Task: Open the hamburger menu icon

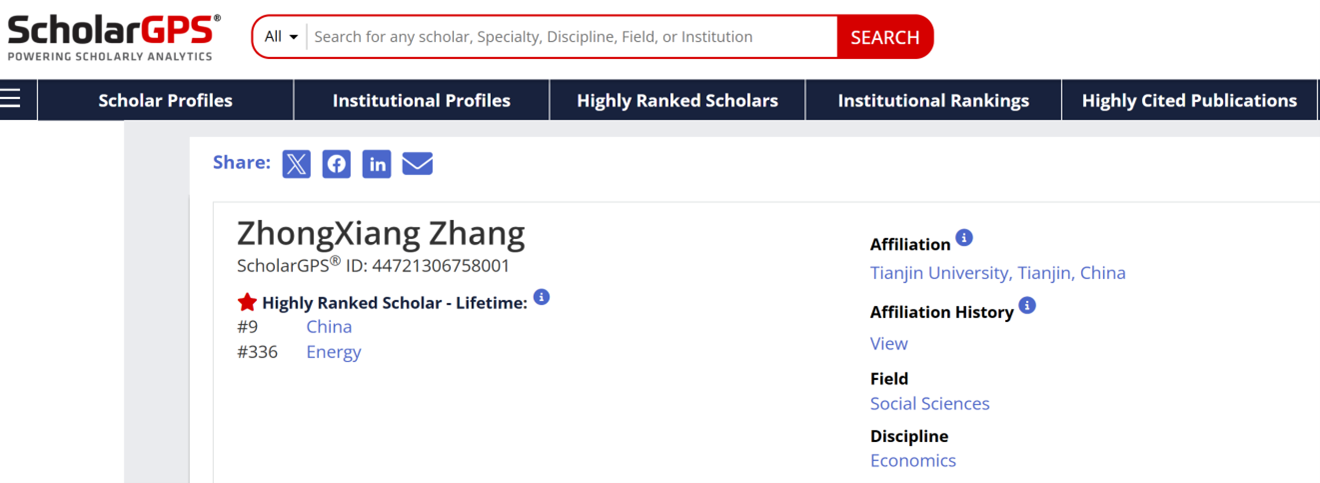Action: point(11,99)
